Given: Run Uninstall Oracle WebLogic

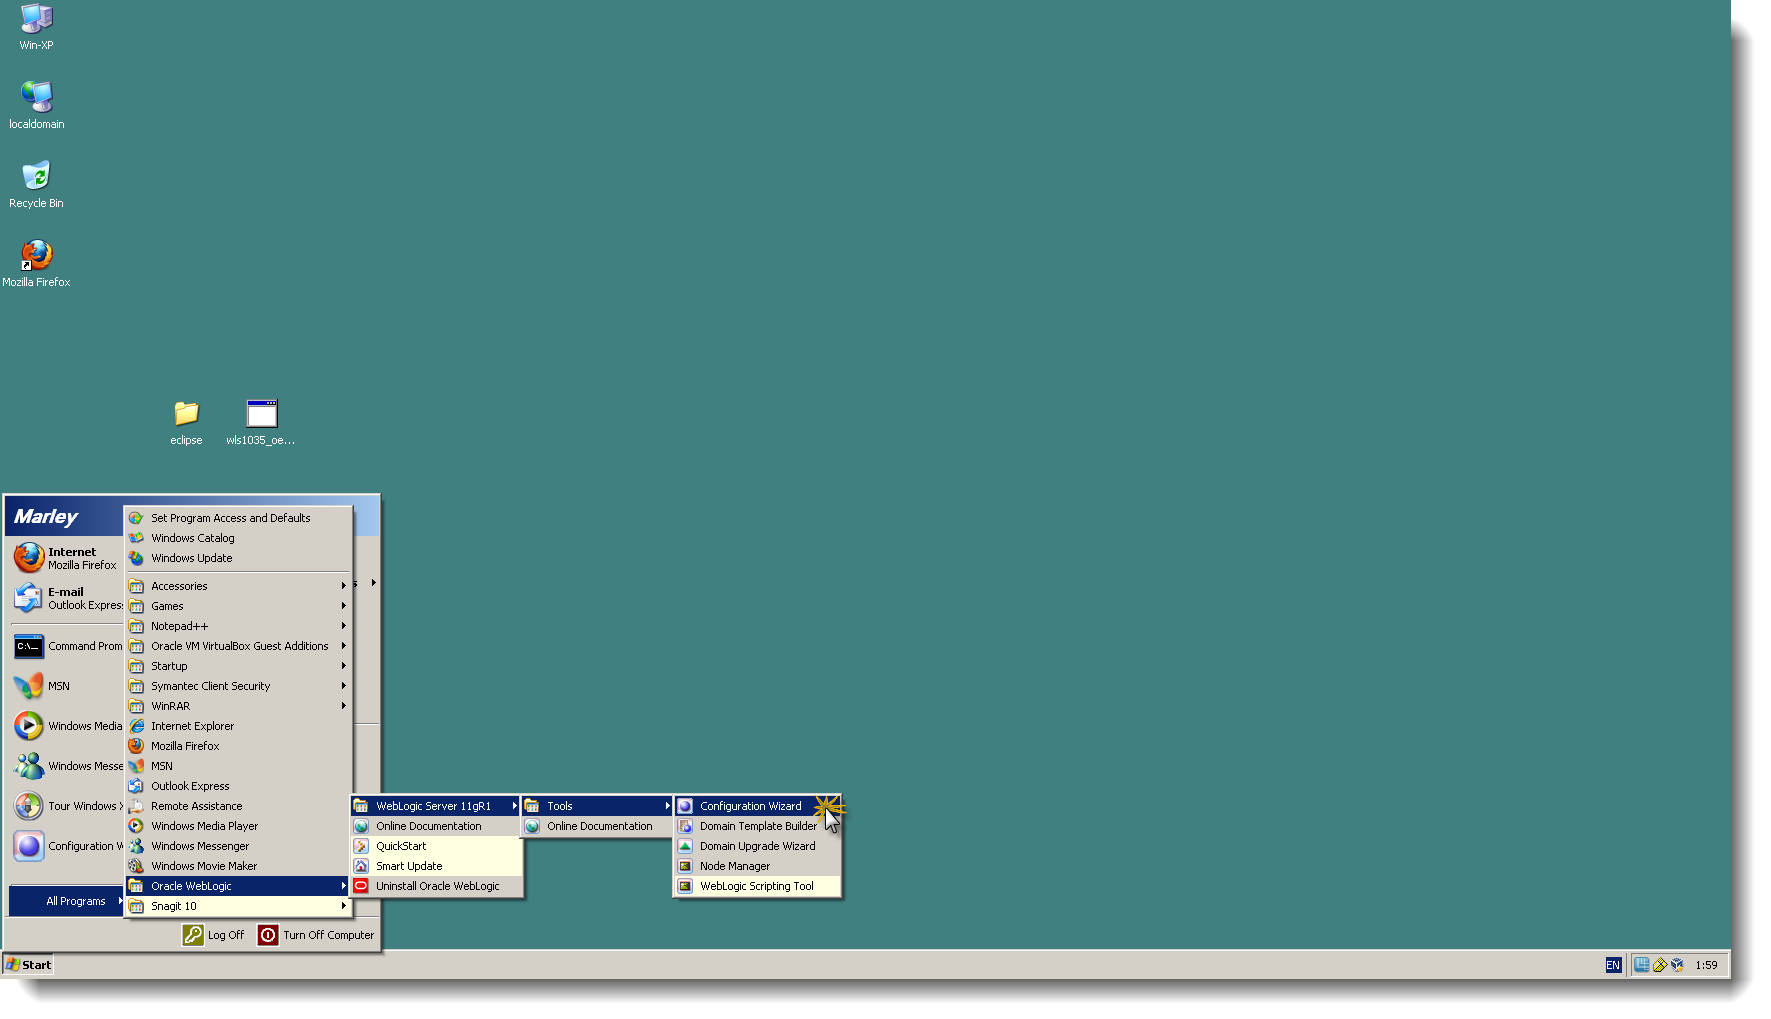Looking at the screenshot, I should pos(437,885).
